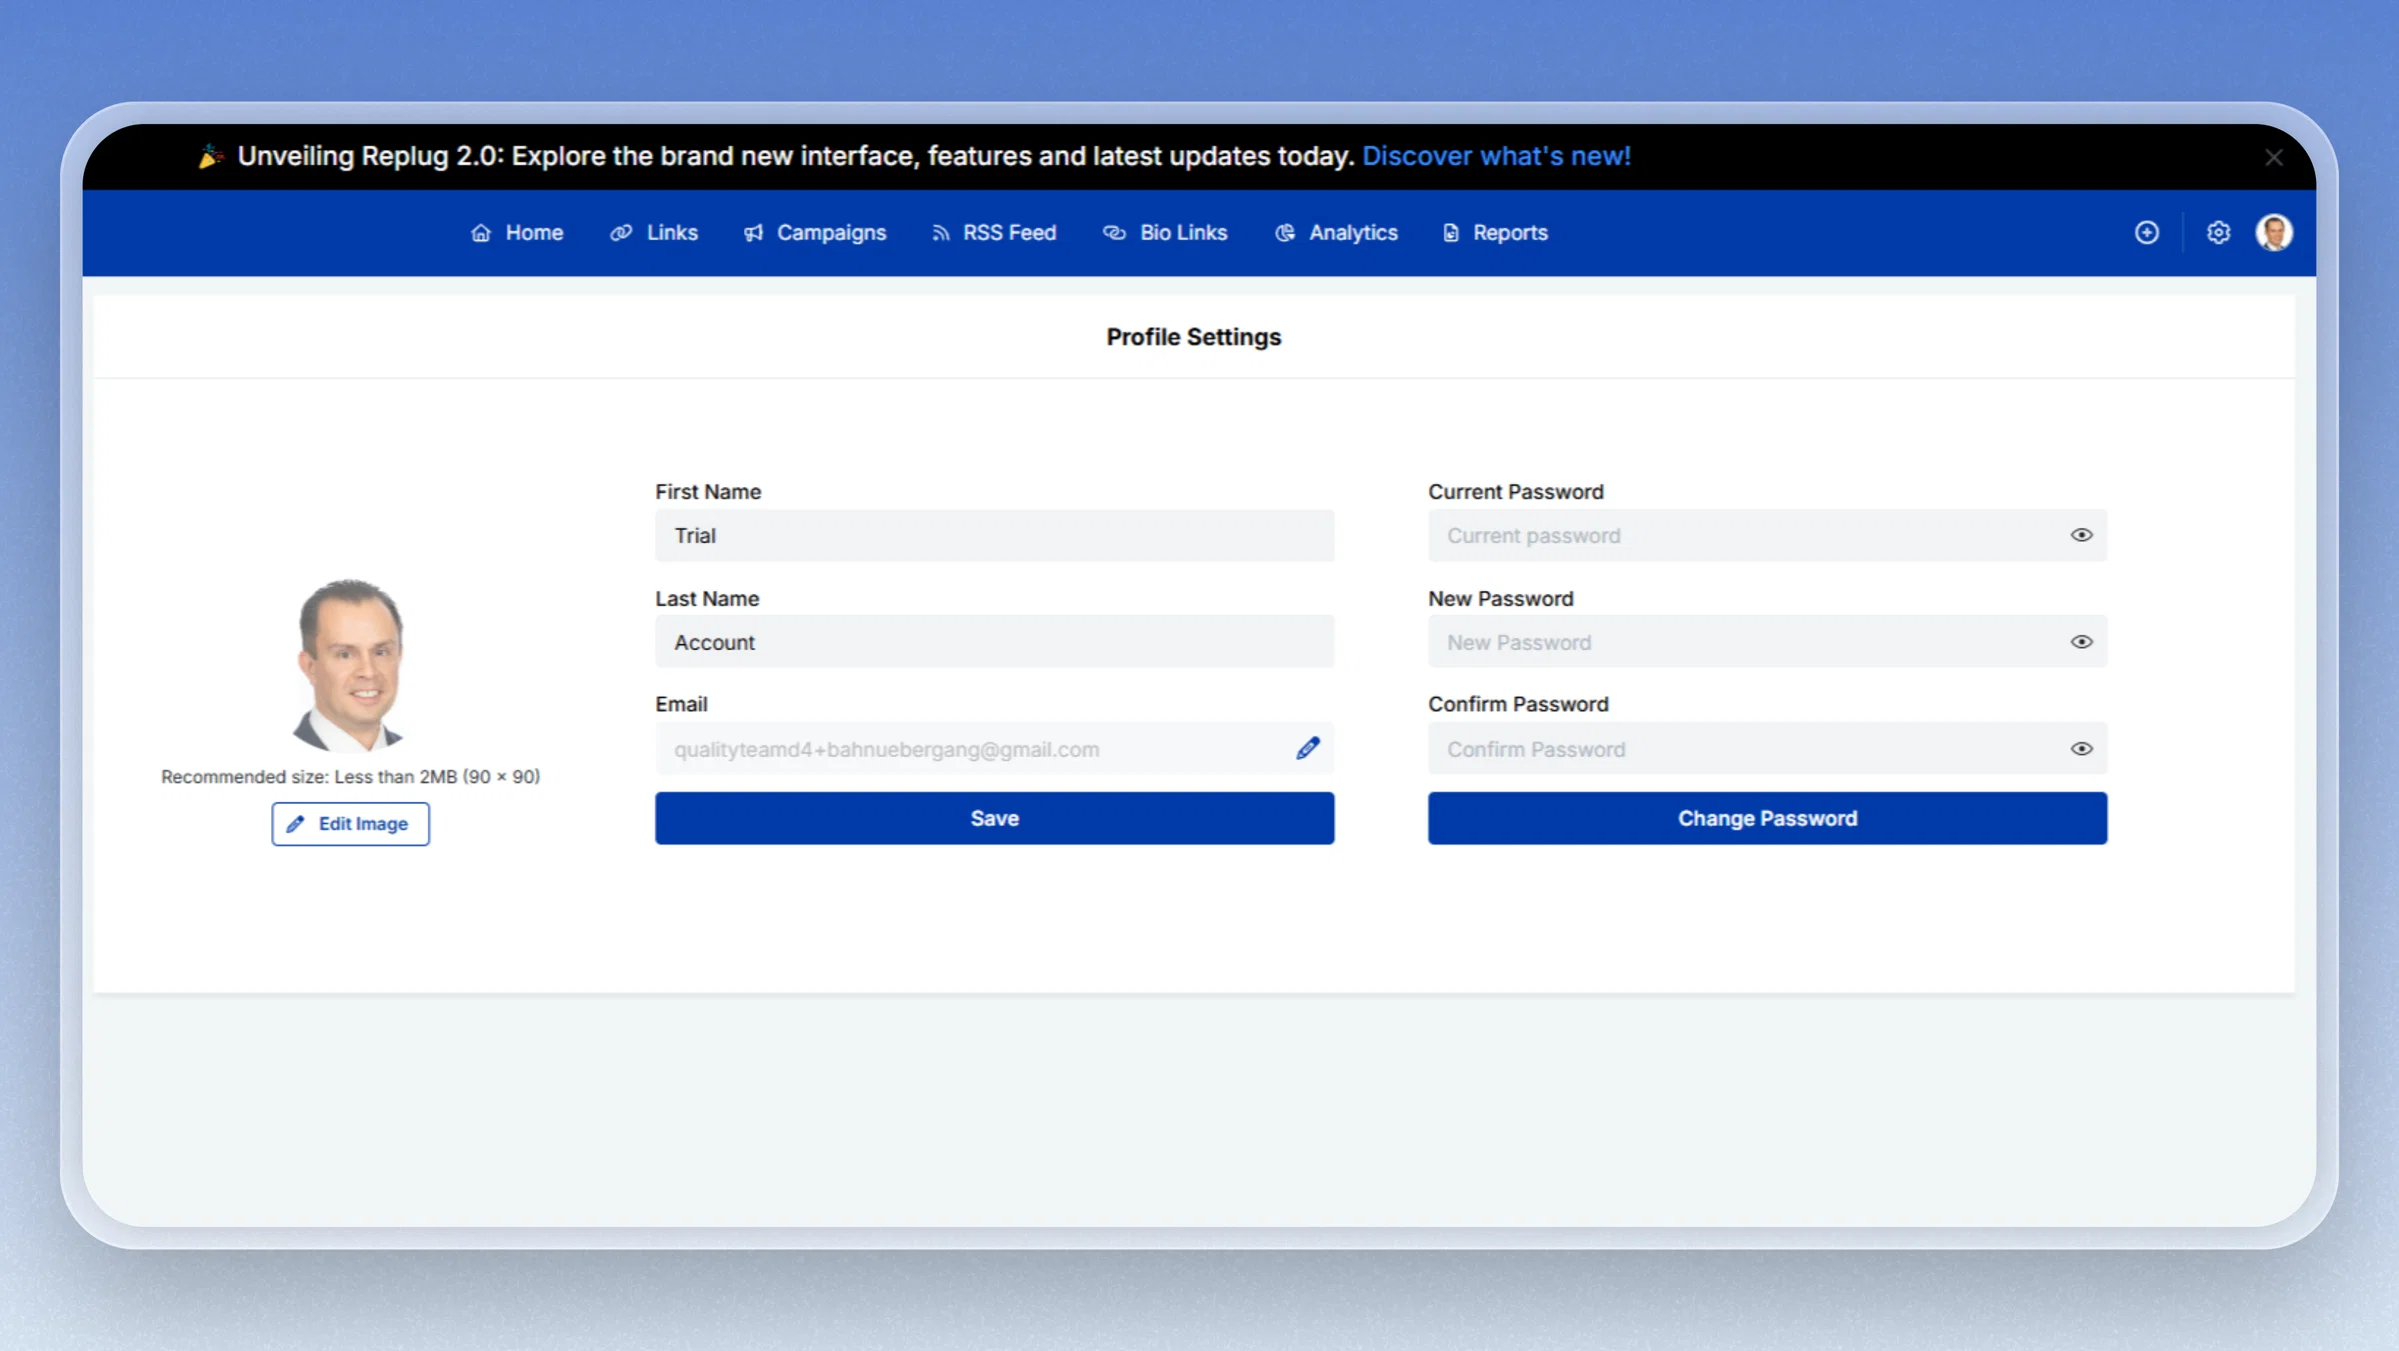This screenshot has height=1351, width=2399.
Task: Click into the Last Name field
Action: tap(994, 642)
